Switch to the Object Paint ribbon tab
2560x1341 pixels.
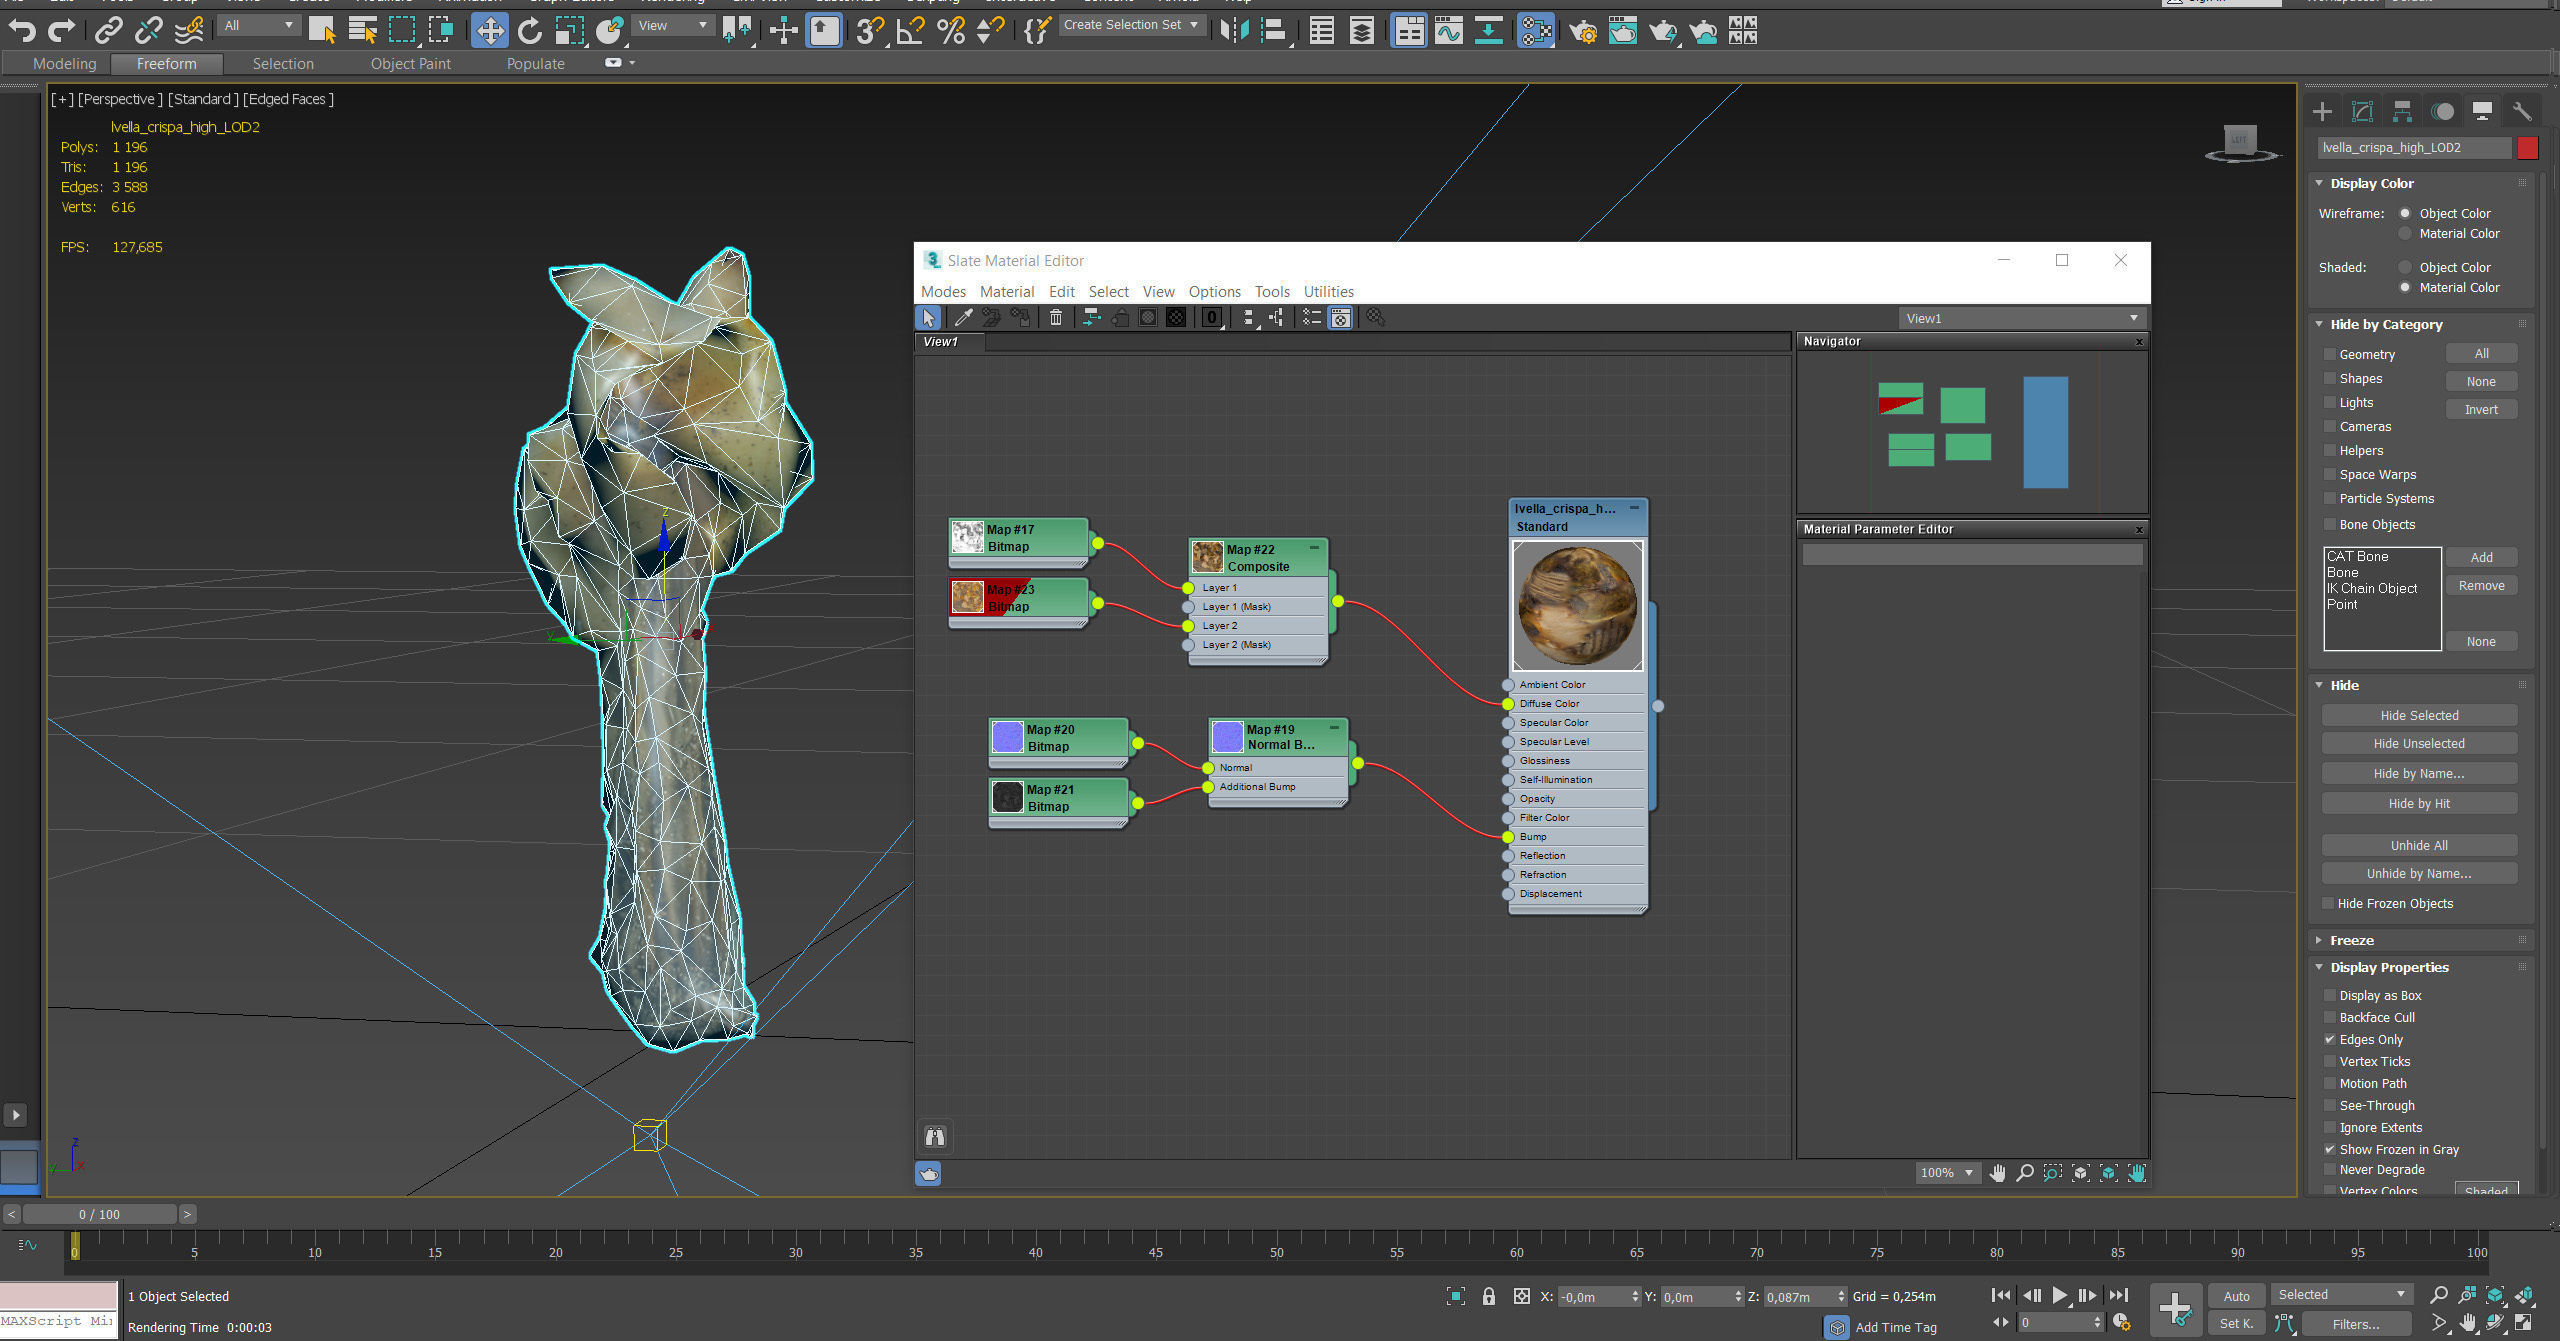[x=410, y=64]
